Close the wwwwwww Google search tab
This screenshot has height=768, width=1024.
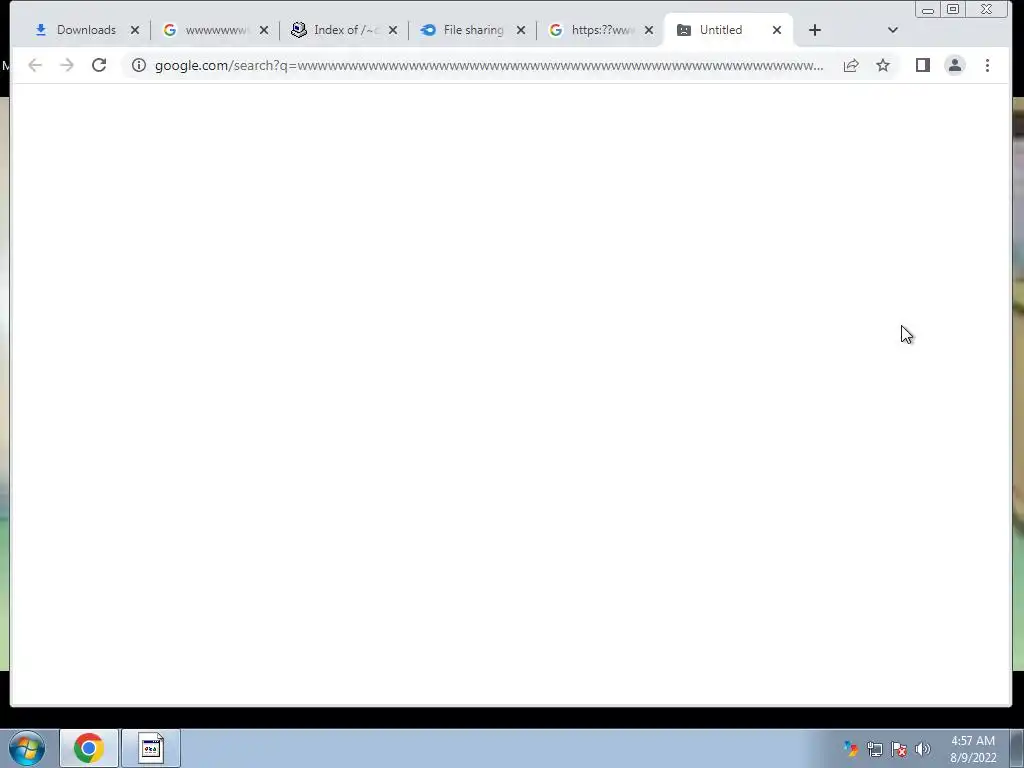pos(264,30)
